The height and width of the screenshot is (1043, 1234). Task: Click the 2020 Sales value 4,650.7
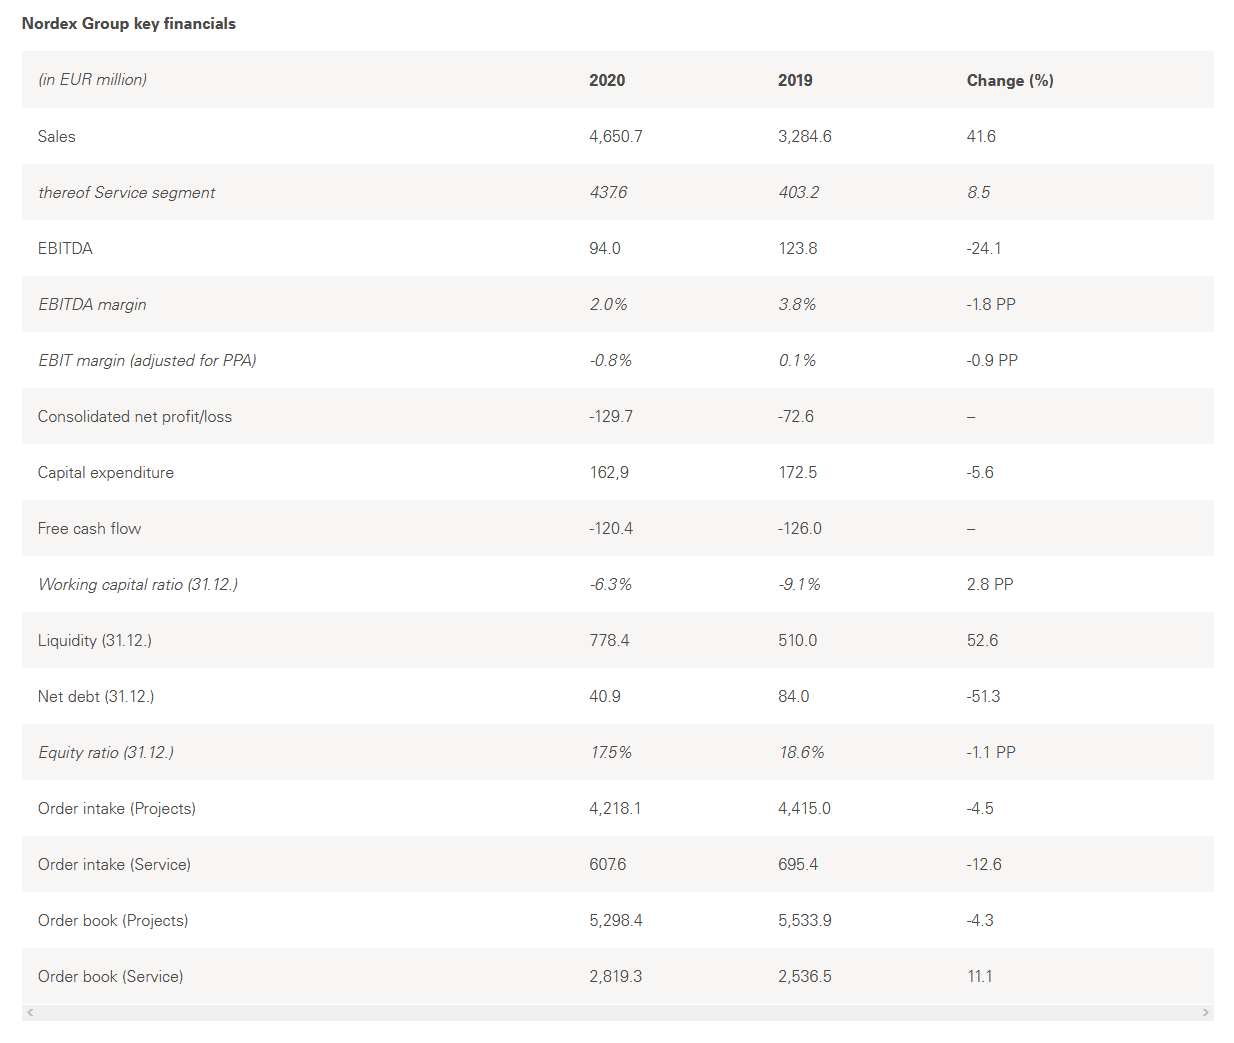pyautogui.click(x=616, y=137)
